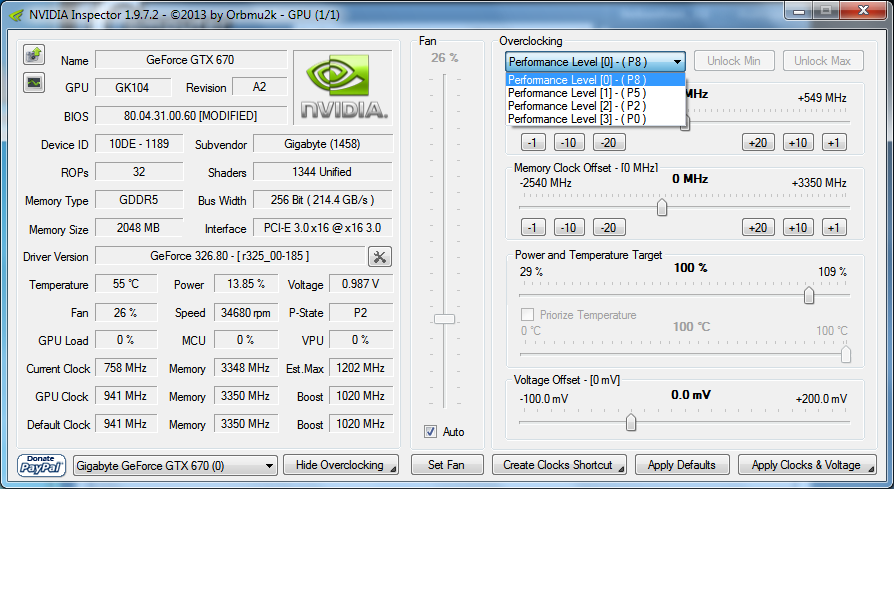Minimize the NVIDIA Inspector window
894x614 pixels.
click(x=799, y=10)
